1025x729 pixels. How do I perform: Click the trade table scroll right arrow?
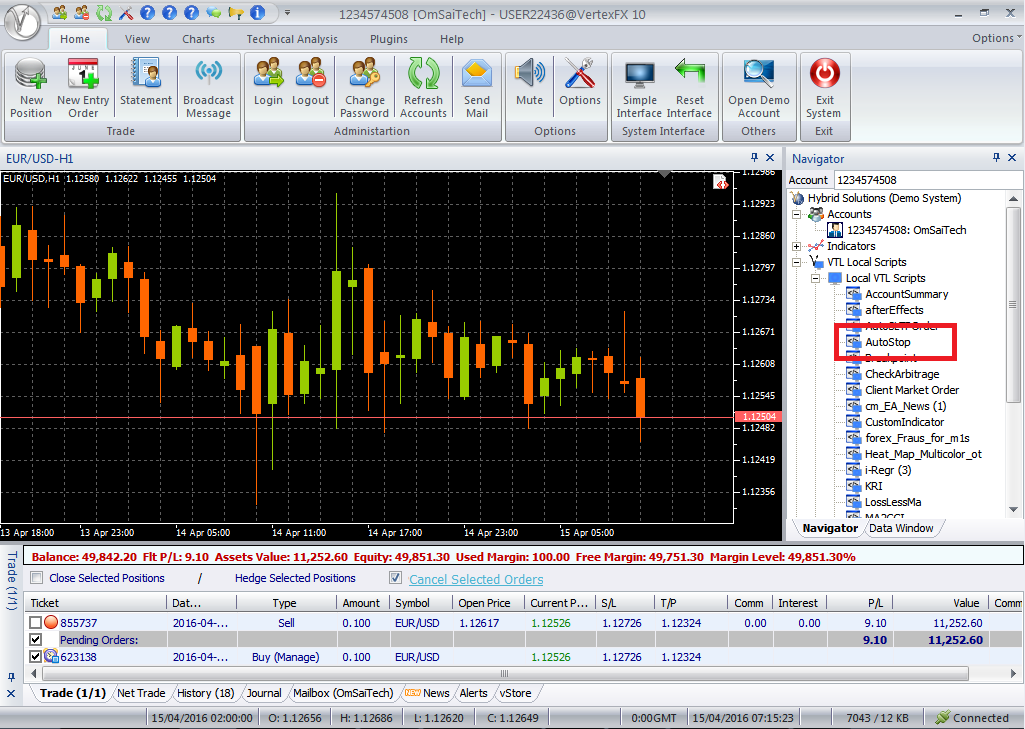pos(1013,673)
